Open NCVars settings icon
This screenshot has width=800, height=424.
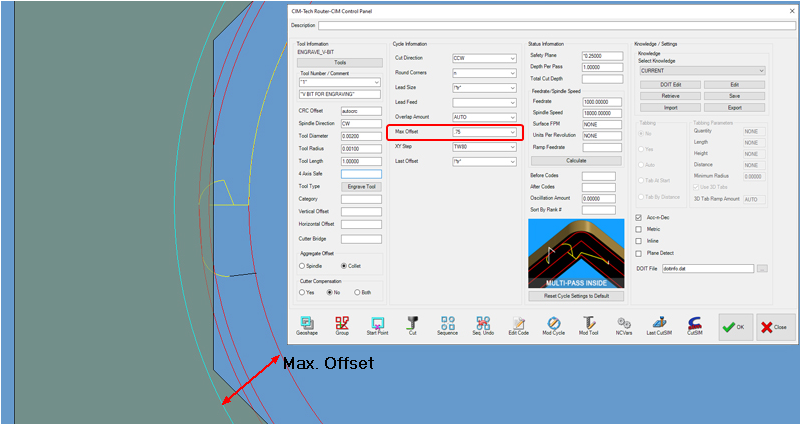pyautogui.click(x=624, y=324)
